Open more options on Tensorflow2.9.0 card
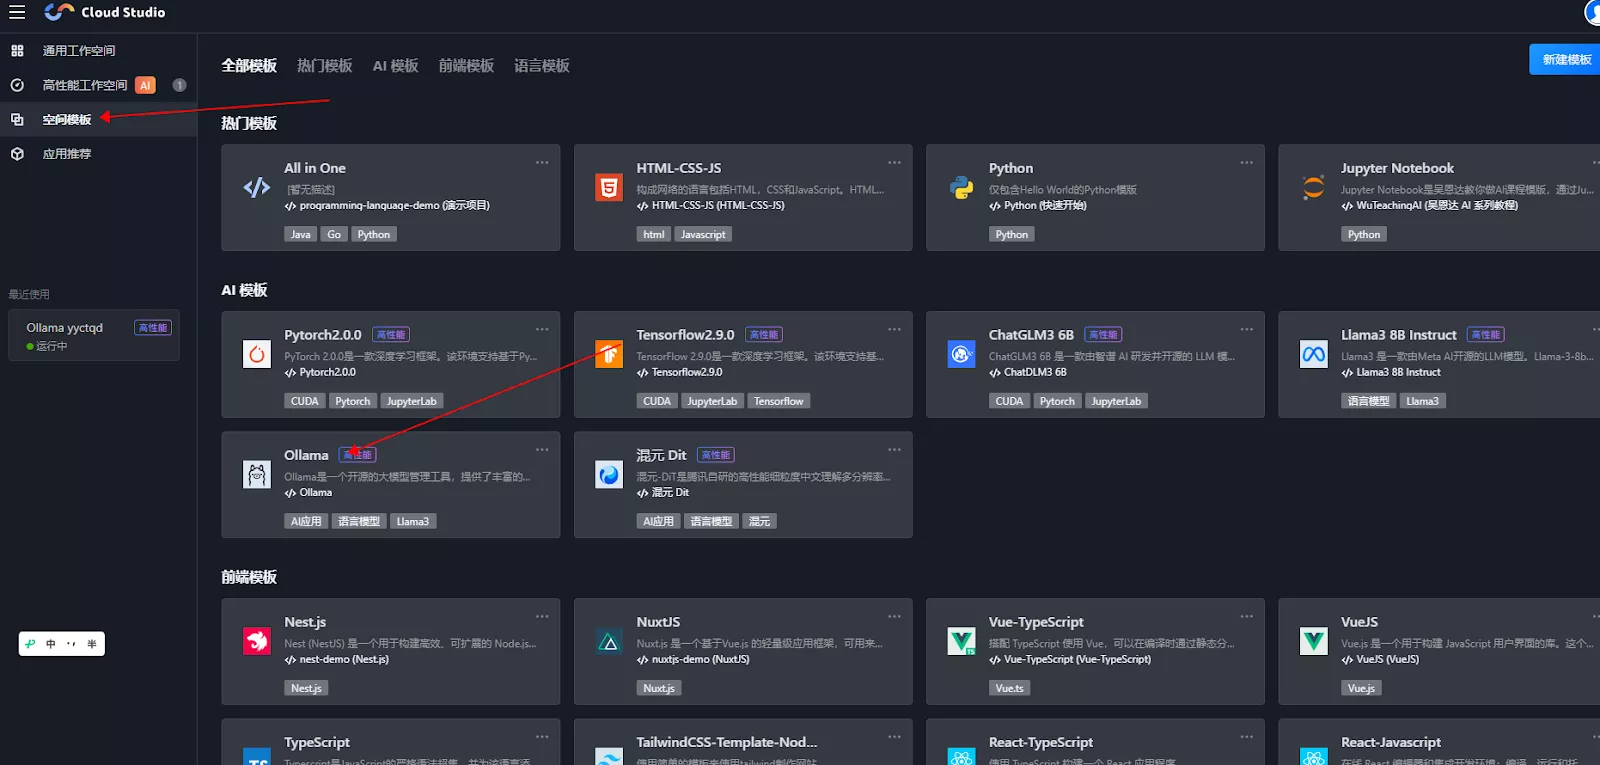1600x765 pixels. [x=894, y=329]
